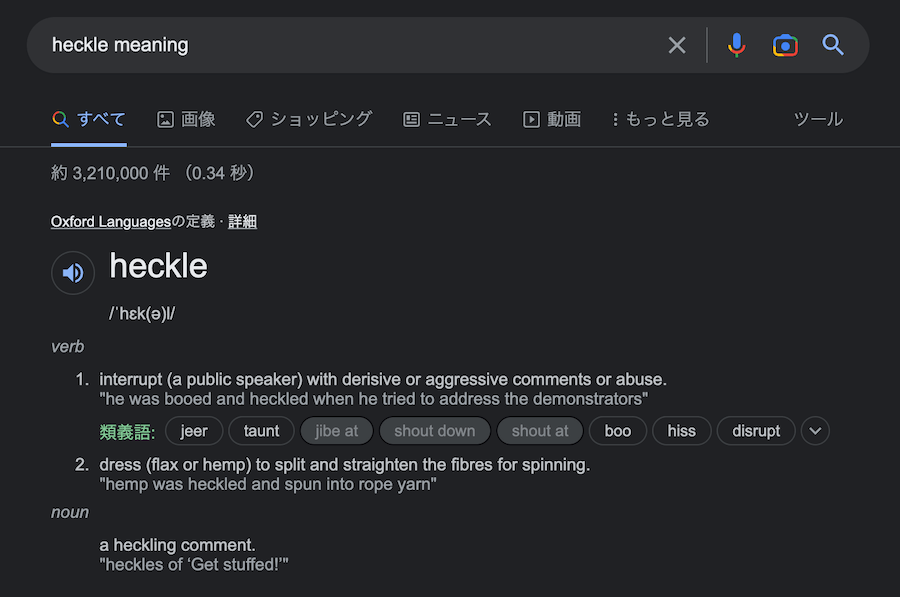Select the すべて all results tab
The image size is (900, 597).
(89, 120)
